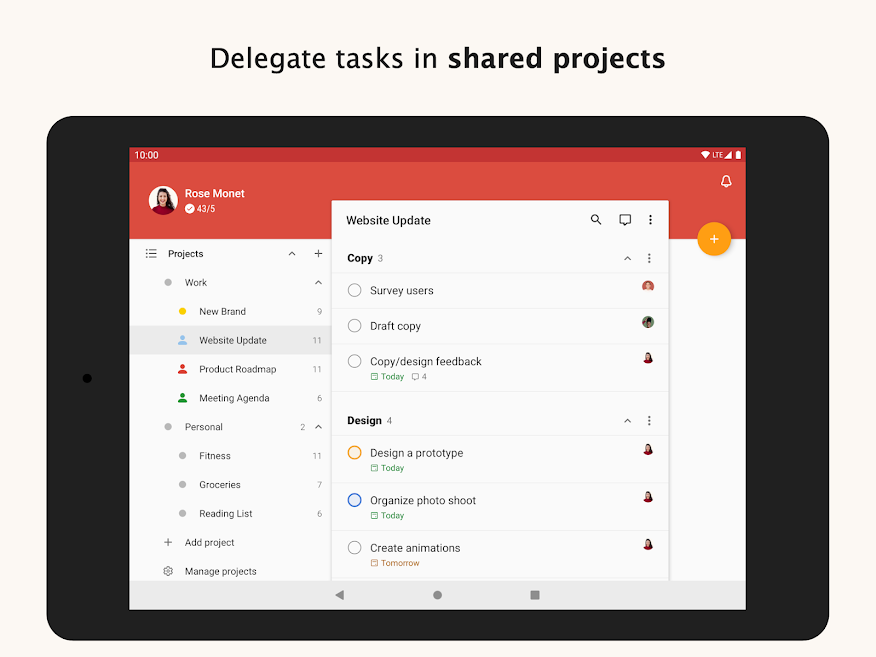
Task: Open Website Update three-dot overflow menu
Action: tap(650, 220)
